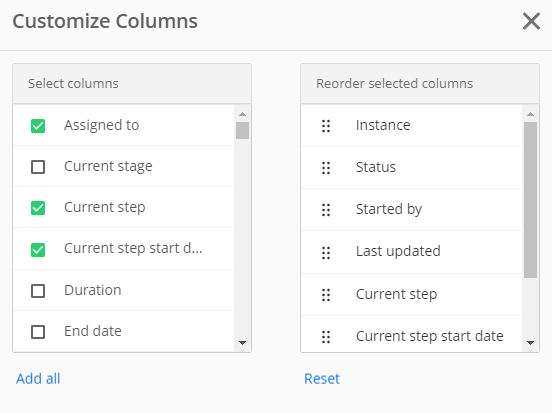Click the Select columns scrollbar thumb
552x413 pixels.
click(x=242, y=130)
